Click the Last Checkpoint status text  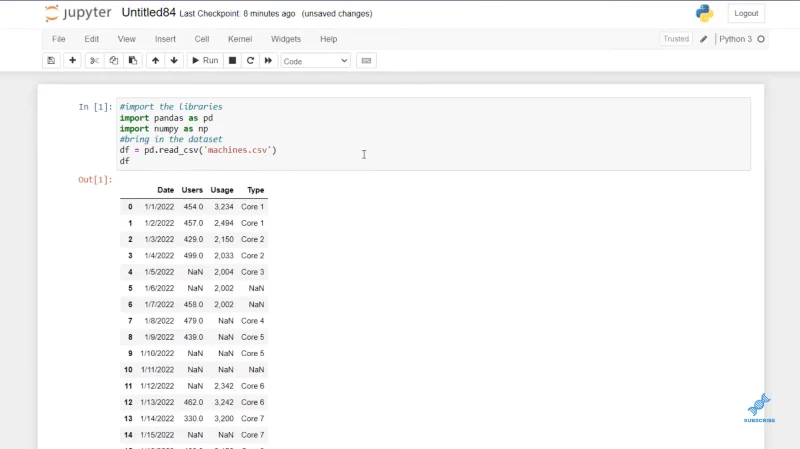(x=237, y=14)
